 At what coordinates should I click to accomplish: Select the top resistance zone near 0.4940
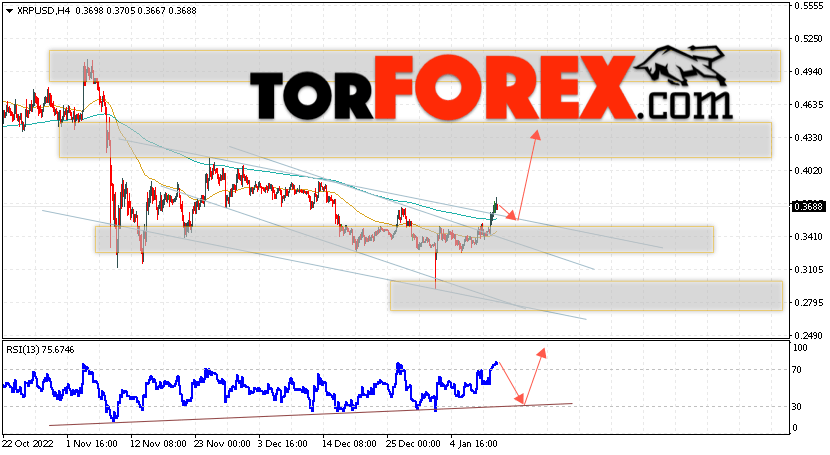point(414,66)
